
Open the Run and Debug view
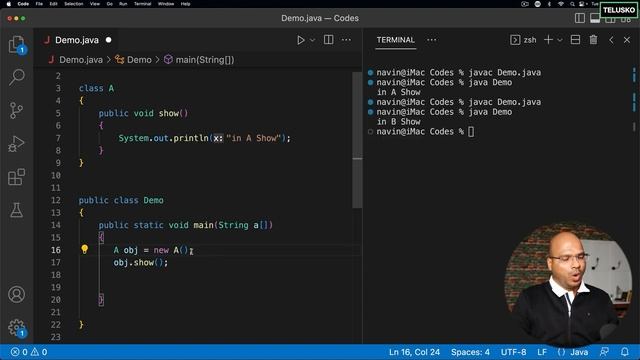coord(16,144)
